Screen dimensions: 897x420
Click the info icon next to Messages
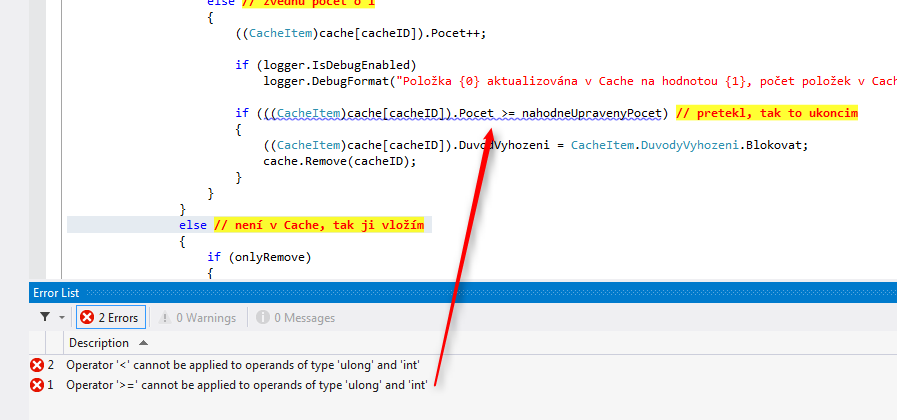point(263,317)
